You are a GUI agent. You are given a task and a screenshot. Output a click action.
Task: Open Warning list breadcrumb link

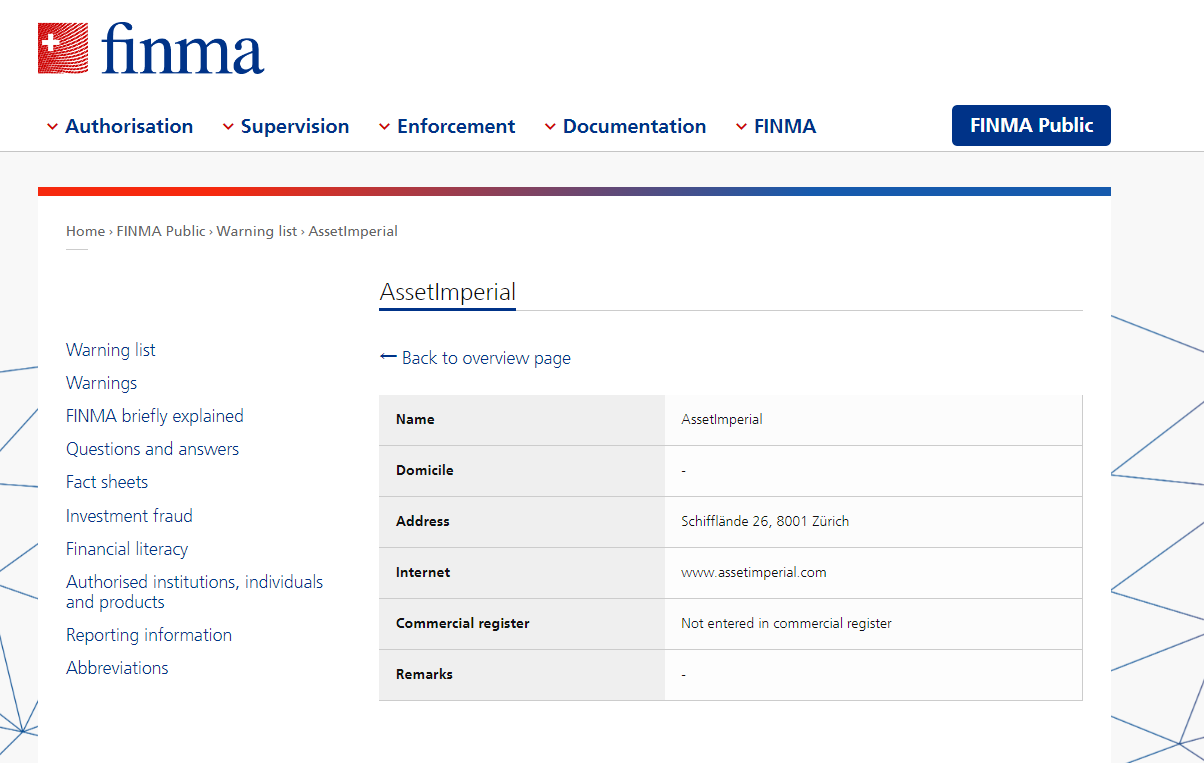(x=257, y=231)
